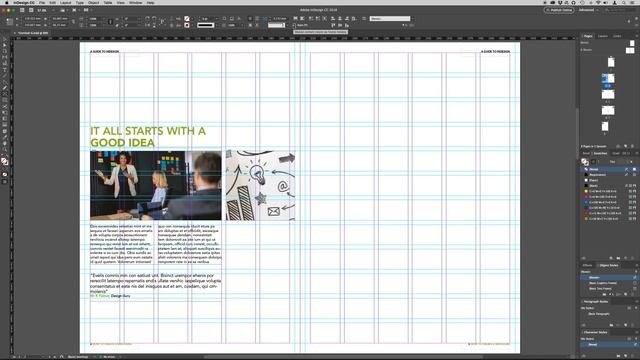The image size is (640, 360).
Task: Click Create new style in Character Styles
Action: [626, 356]
